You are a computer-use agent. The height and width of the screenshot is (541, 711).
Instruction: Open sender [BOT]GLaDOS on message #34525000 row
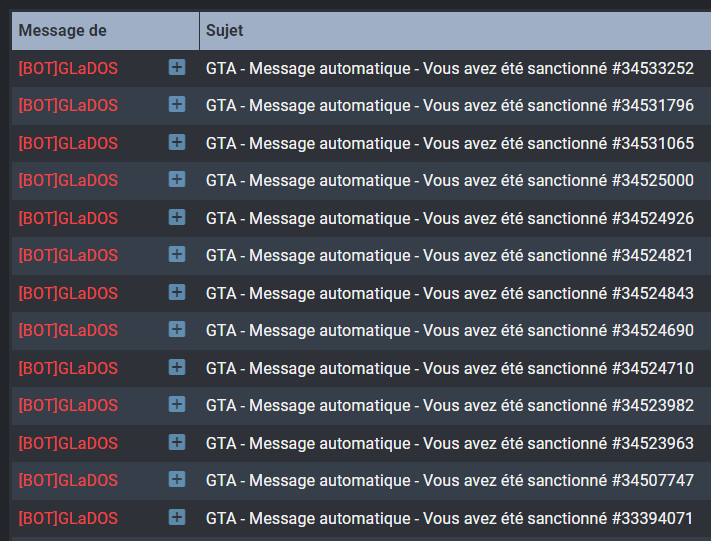[x=68, y=181]
